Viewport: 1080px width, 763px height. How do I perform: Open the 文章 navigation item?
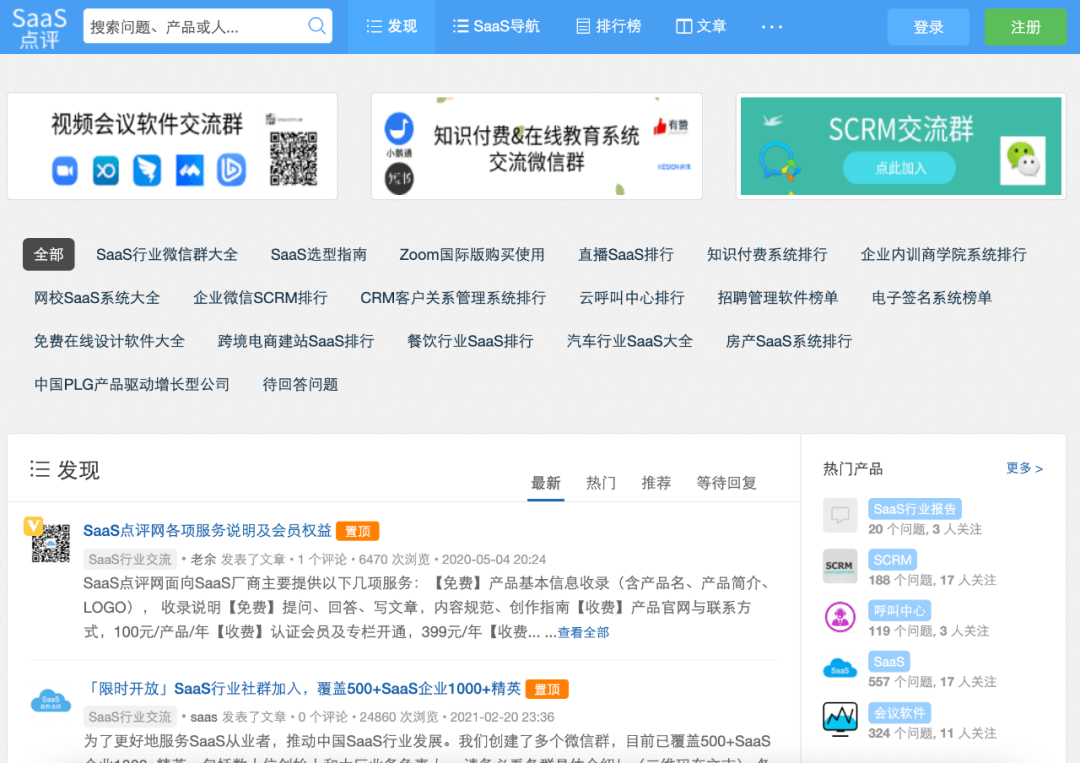tap(701, 27)
